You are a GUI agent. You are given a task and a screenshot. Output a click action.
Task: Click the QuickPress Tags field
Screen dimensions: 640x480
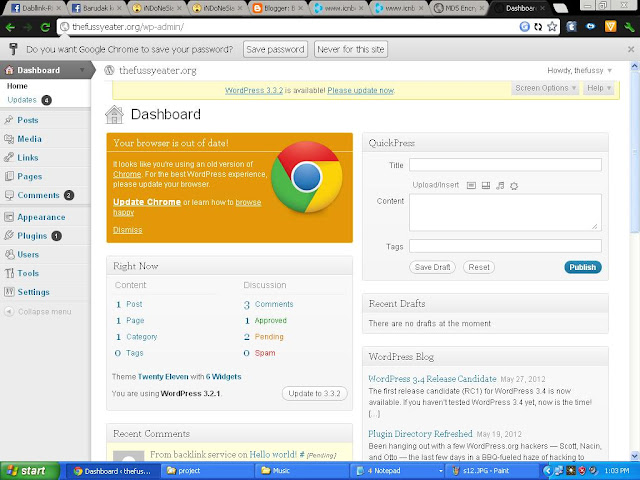click(505, 246)
